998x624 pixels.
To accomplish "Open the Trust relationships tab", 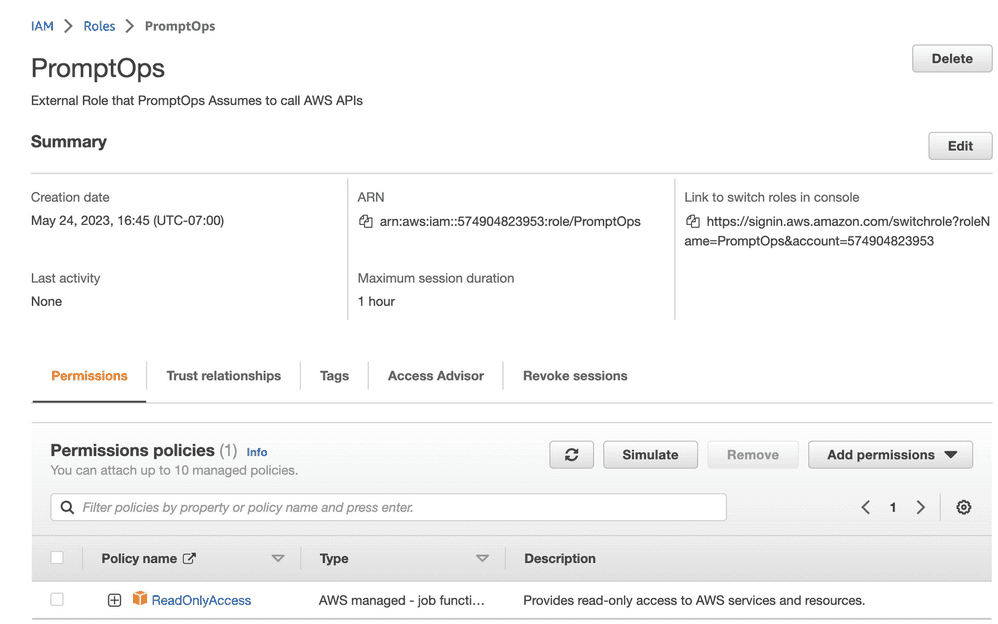I will [x=223, y=376].
